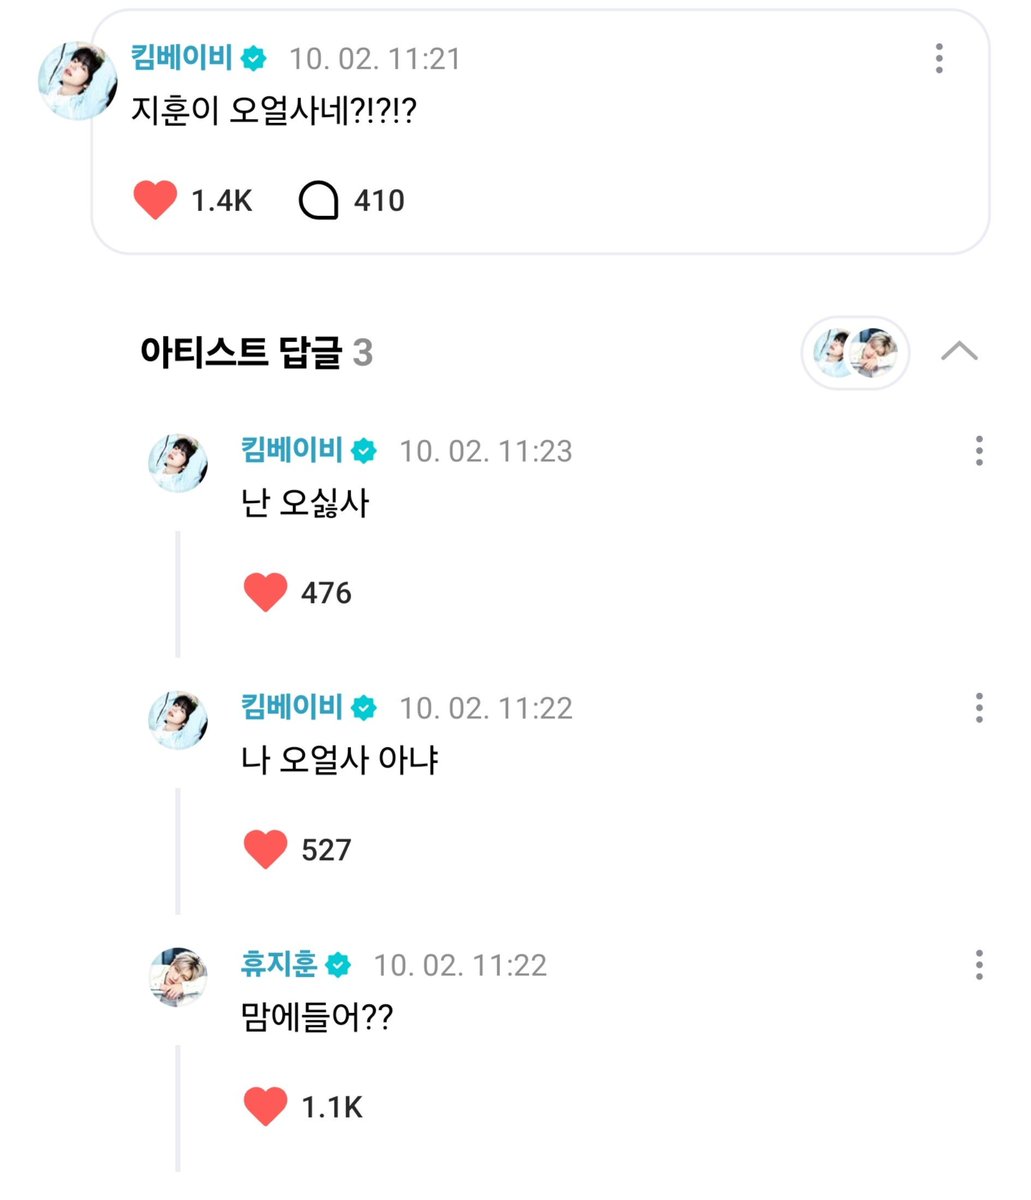Open options menu for 휴지훈's reply
This screenshot has height=1200, width=1031.
(x=979, y=965)
